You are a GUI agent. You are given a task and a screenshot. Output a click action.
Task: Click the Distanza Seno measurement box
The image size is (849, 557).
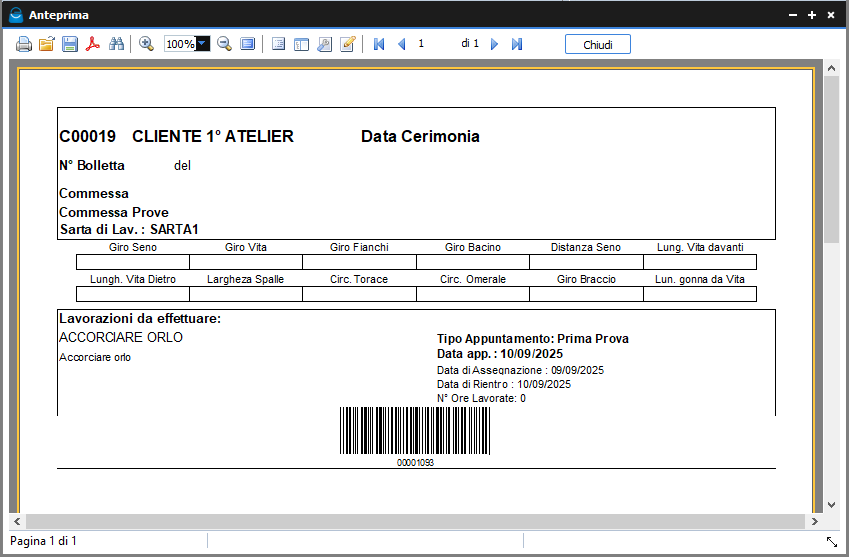586,262
